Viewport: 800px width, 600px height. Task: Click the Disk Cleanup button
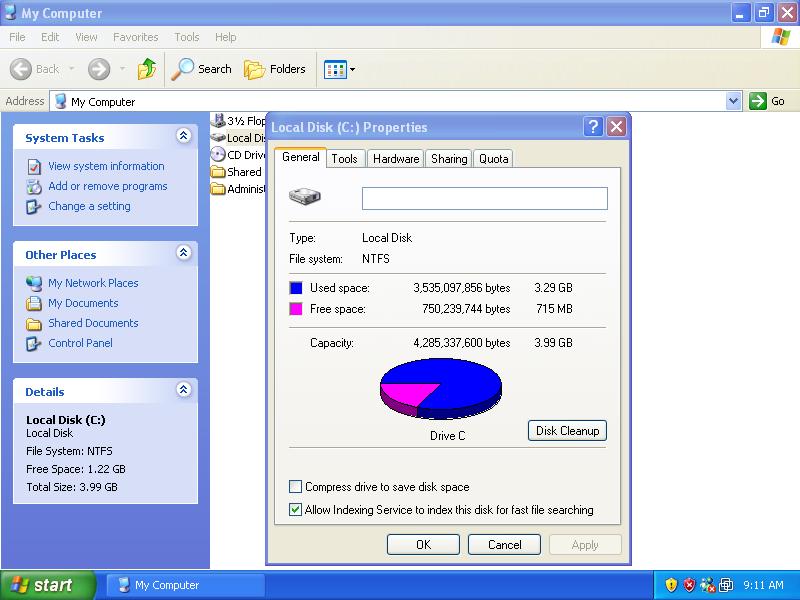(x=567, y=431)
